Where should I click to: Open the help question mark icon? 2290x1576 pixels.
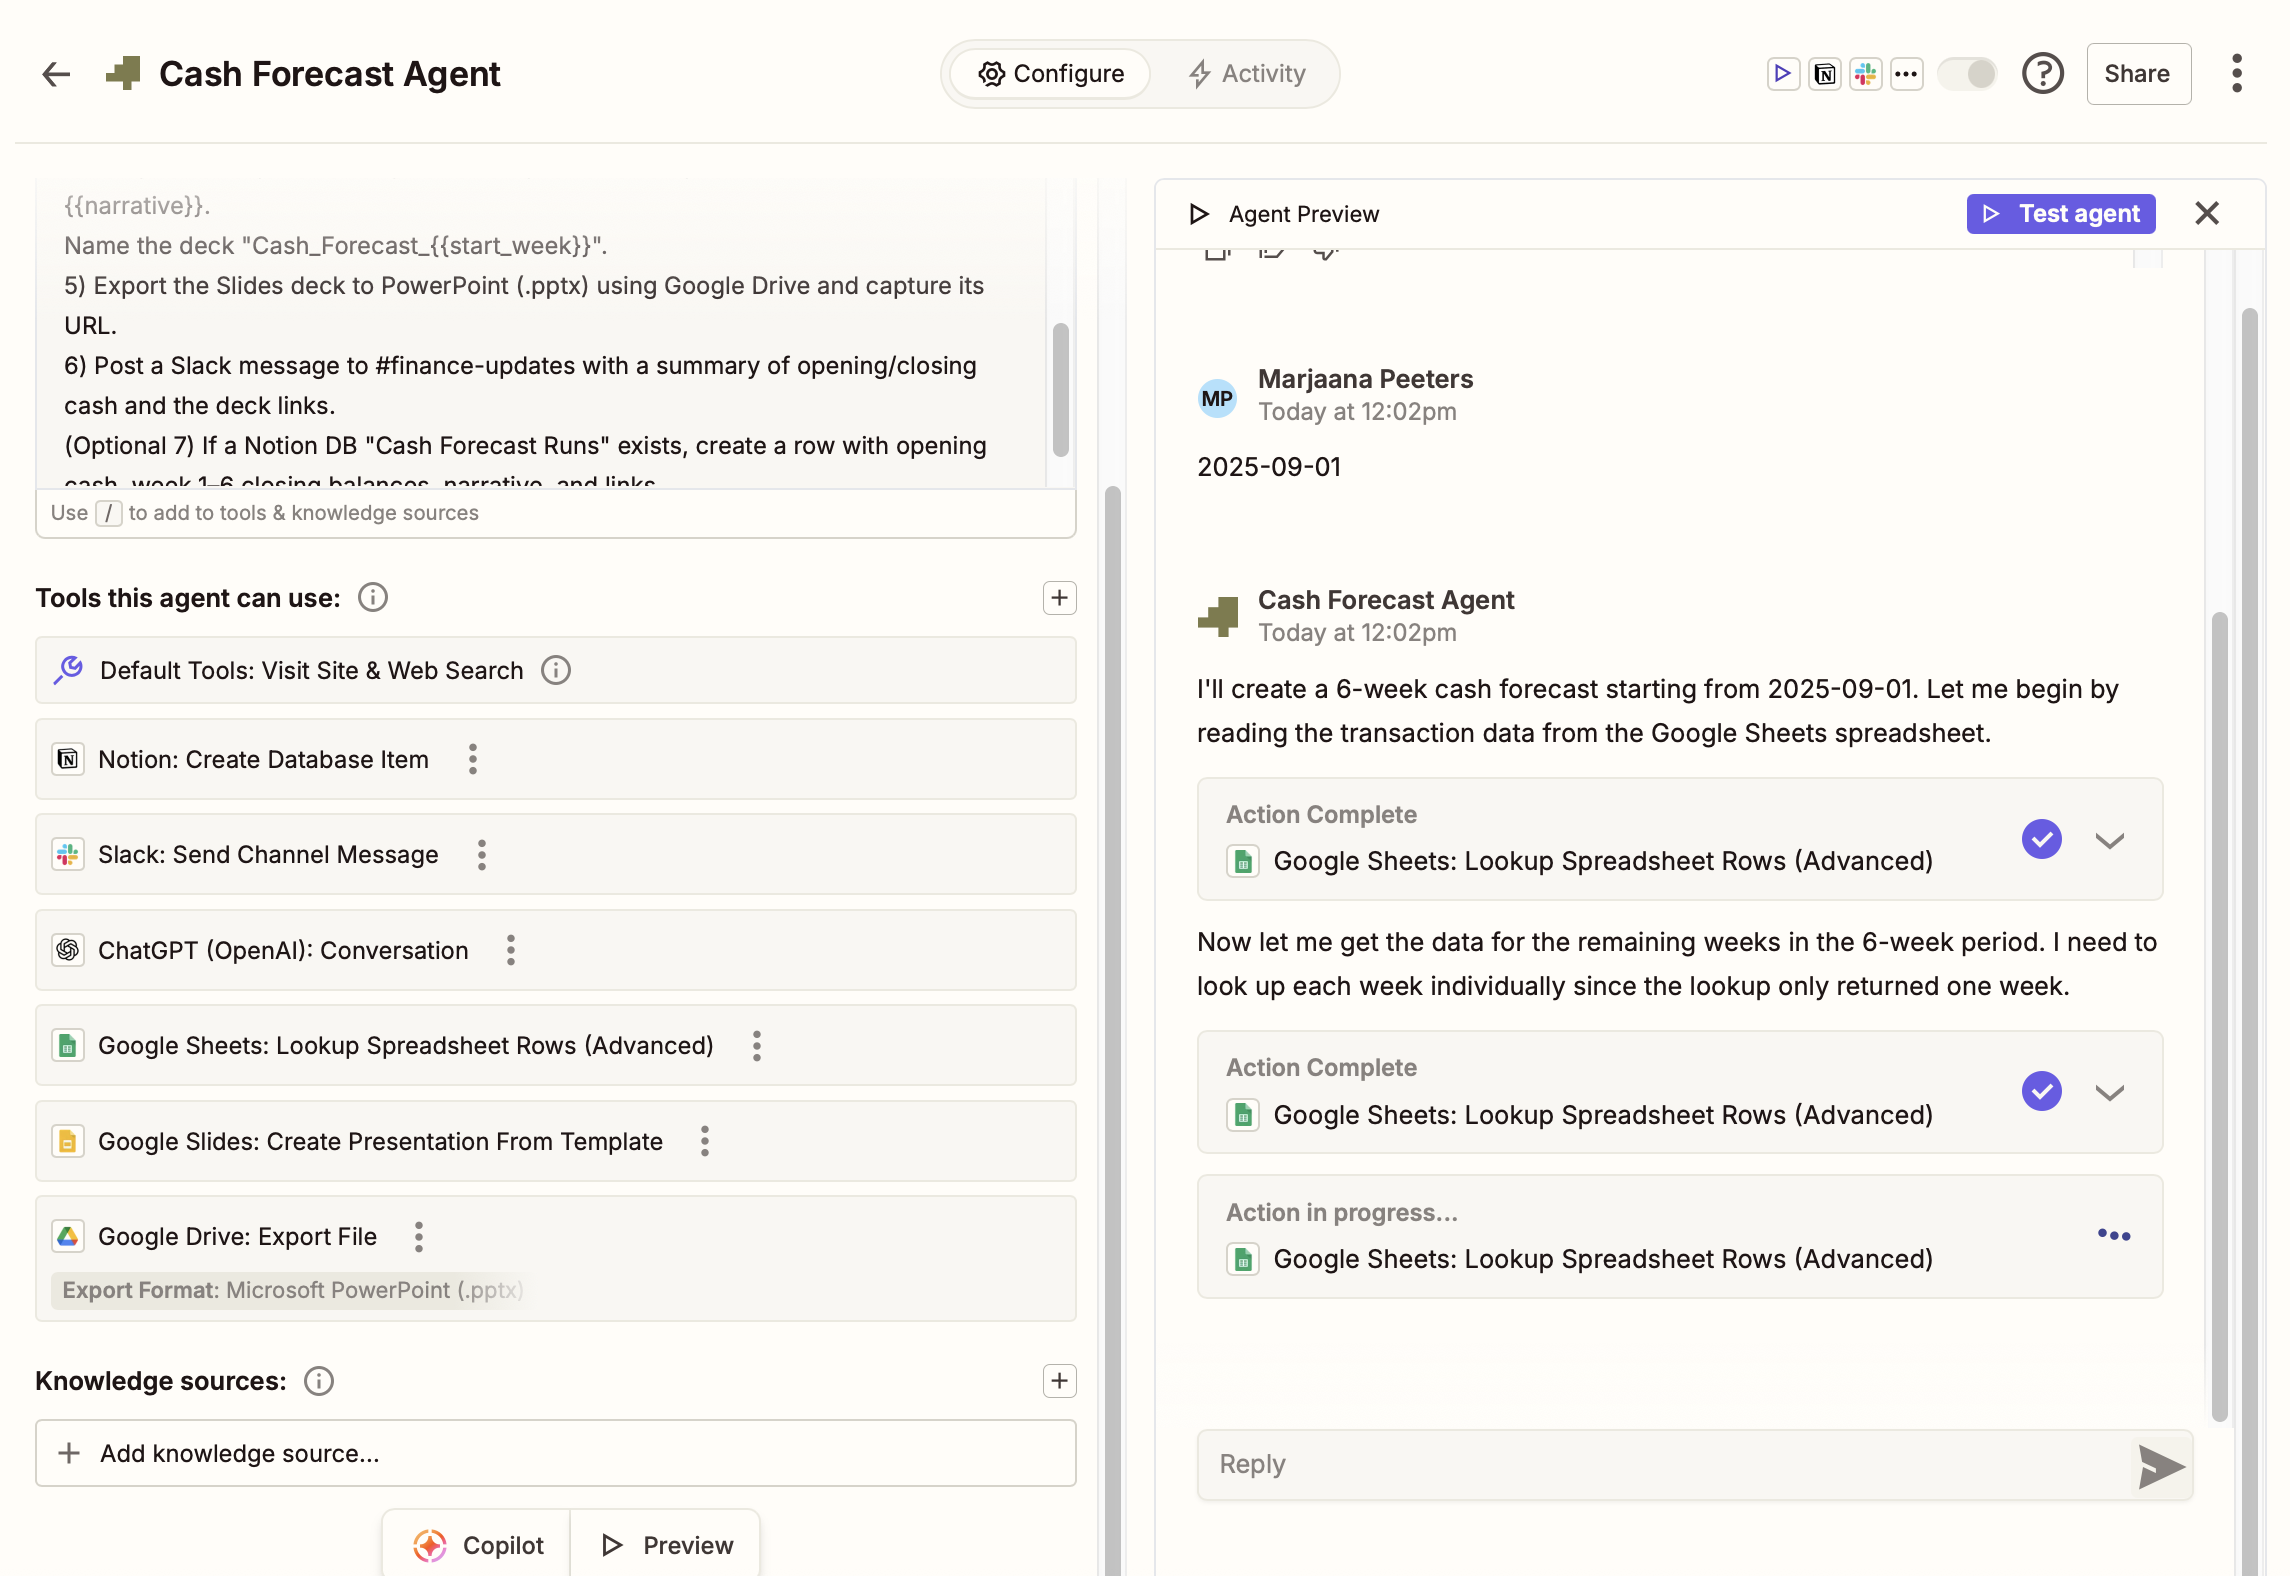pyautogui.click(x=2042, y=74)
